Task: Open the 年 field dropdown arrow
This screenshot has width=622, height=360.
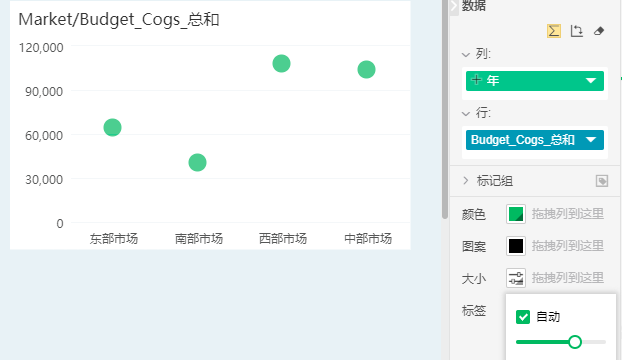Action: point(591,81)
